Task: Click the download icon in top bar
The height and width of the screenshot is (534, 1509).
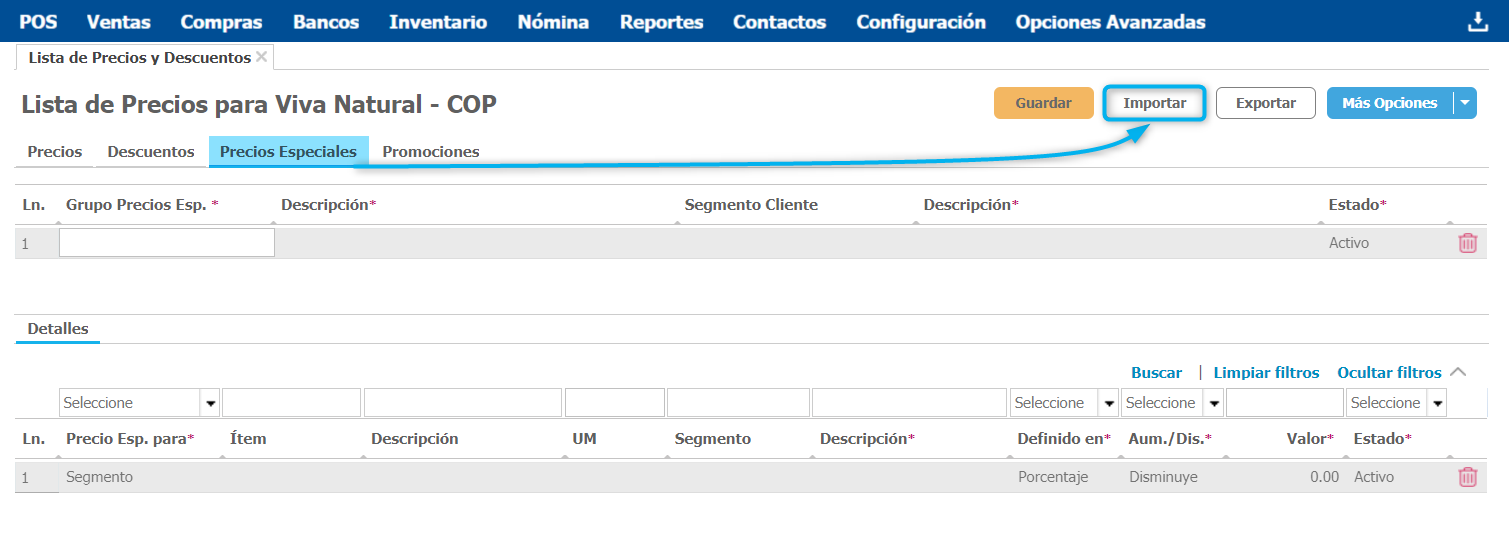Action: pos(1478,22)
